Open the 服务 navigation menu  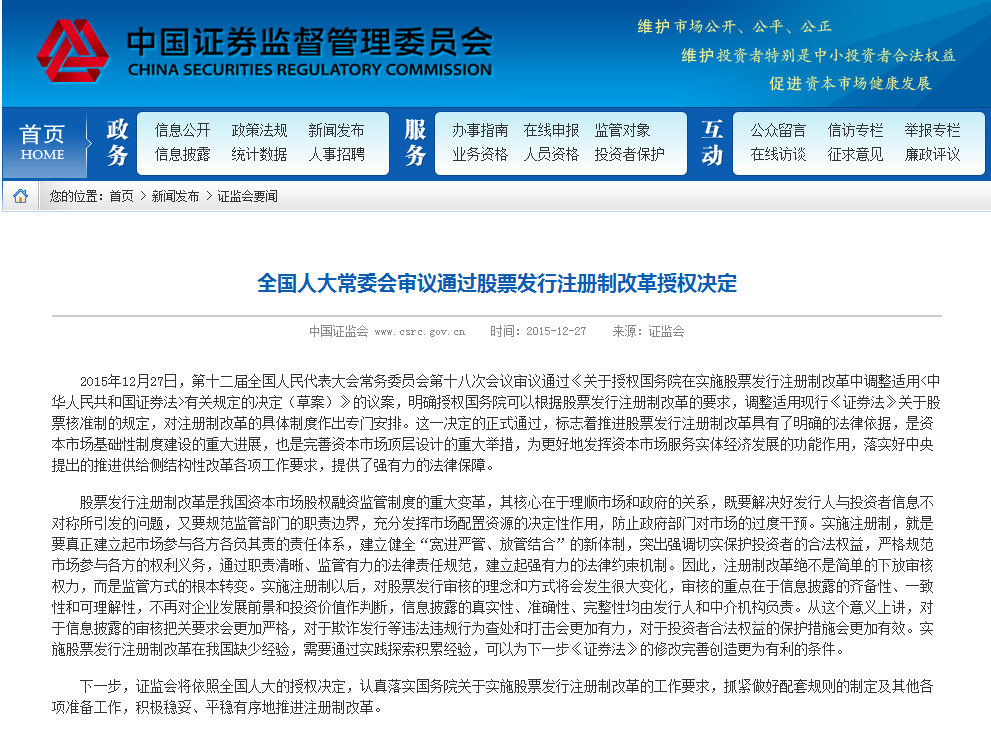tap(413, 140)
